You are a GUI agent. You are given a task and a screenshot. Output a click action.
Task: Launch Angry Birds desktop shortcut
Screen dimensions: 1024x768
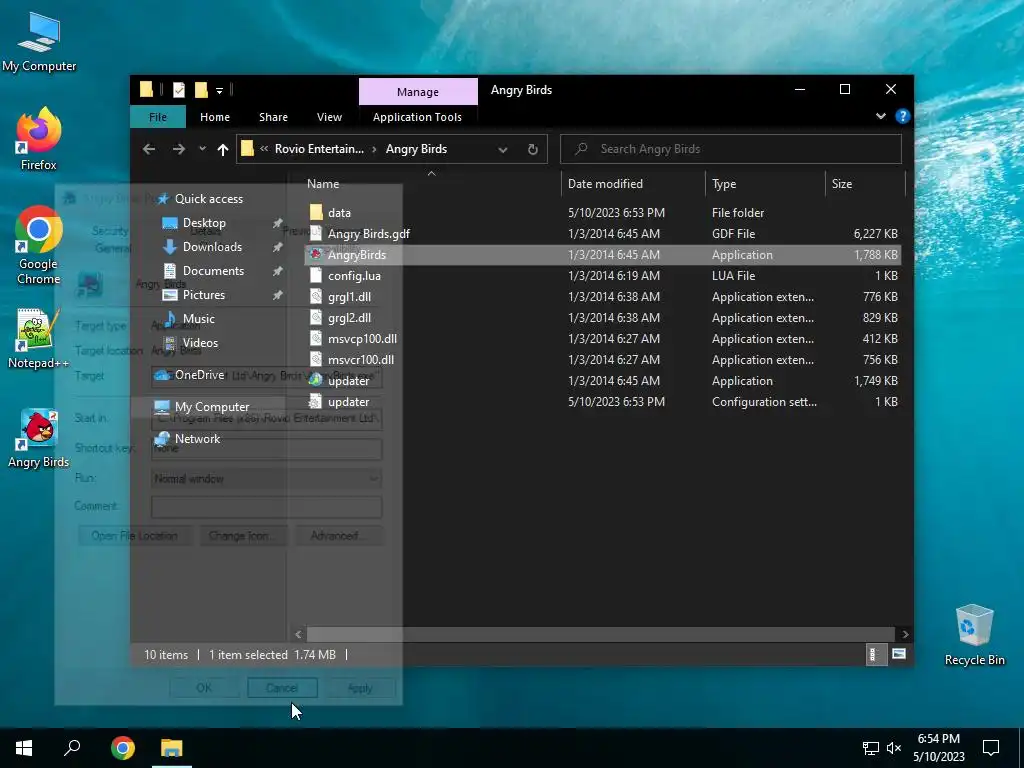point(39,439)
